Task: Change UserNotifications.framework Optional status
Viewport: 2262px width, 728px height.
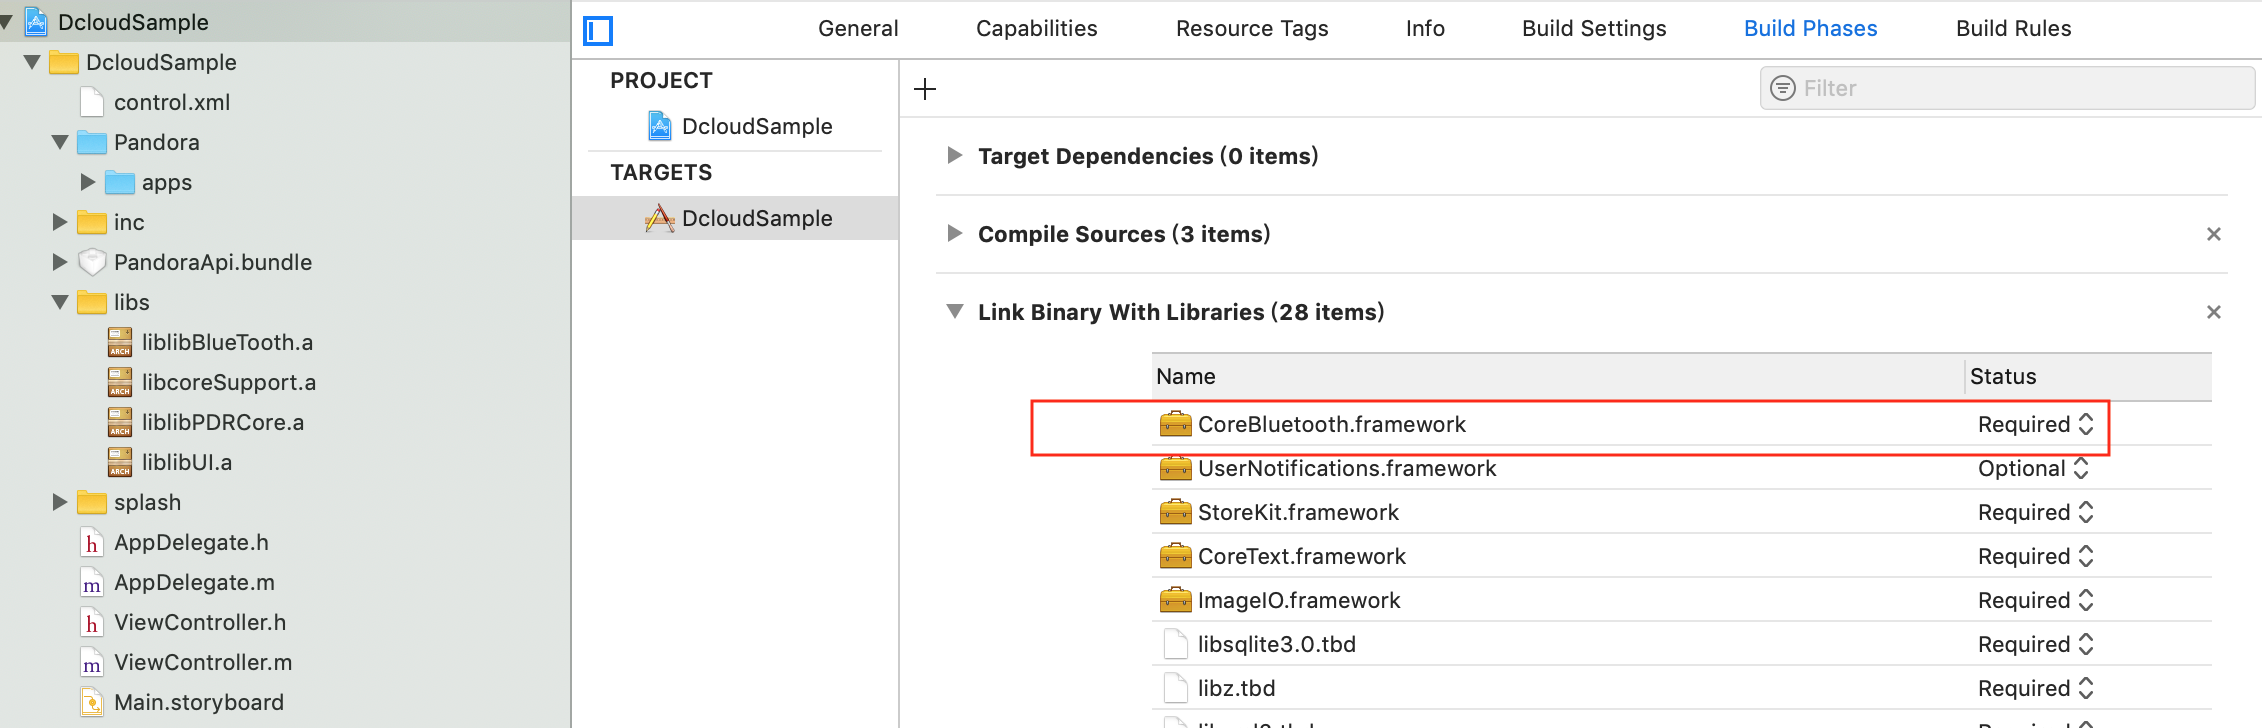Action: click(2033, 468)
